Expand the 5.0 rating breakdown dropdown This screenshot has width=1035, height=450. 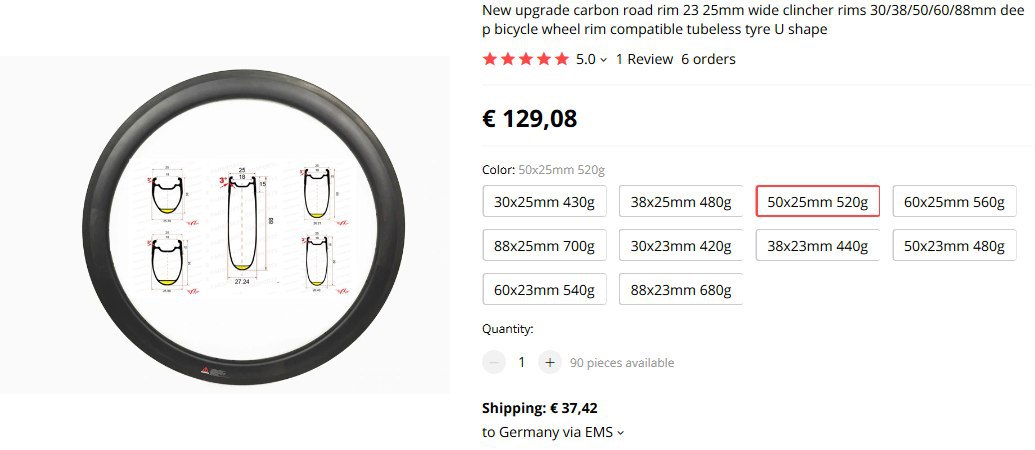point(591,59)
